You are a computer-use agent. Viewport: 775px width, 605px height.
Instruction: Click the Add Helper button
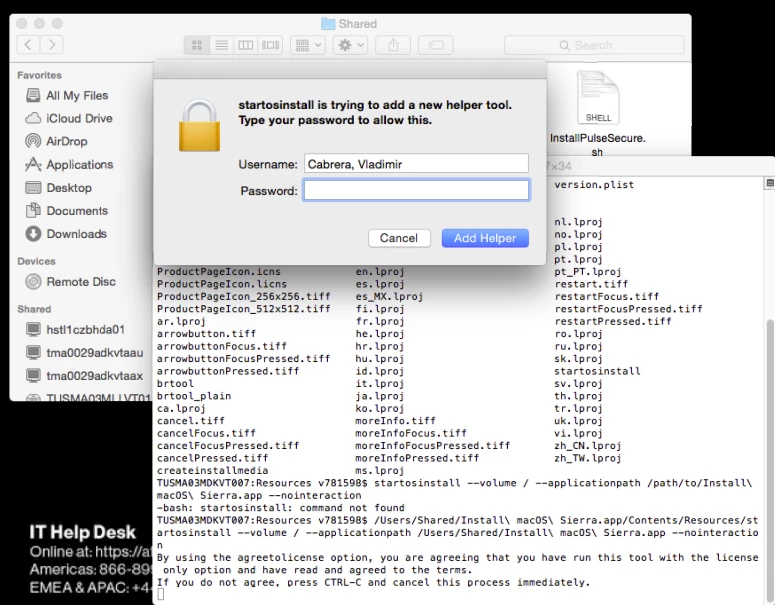coord(485,238)
